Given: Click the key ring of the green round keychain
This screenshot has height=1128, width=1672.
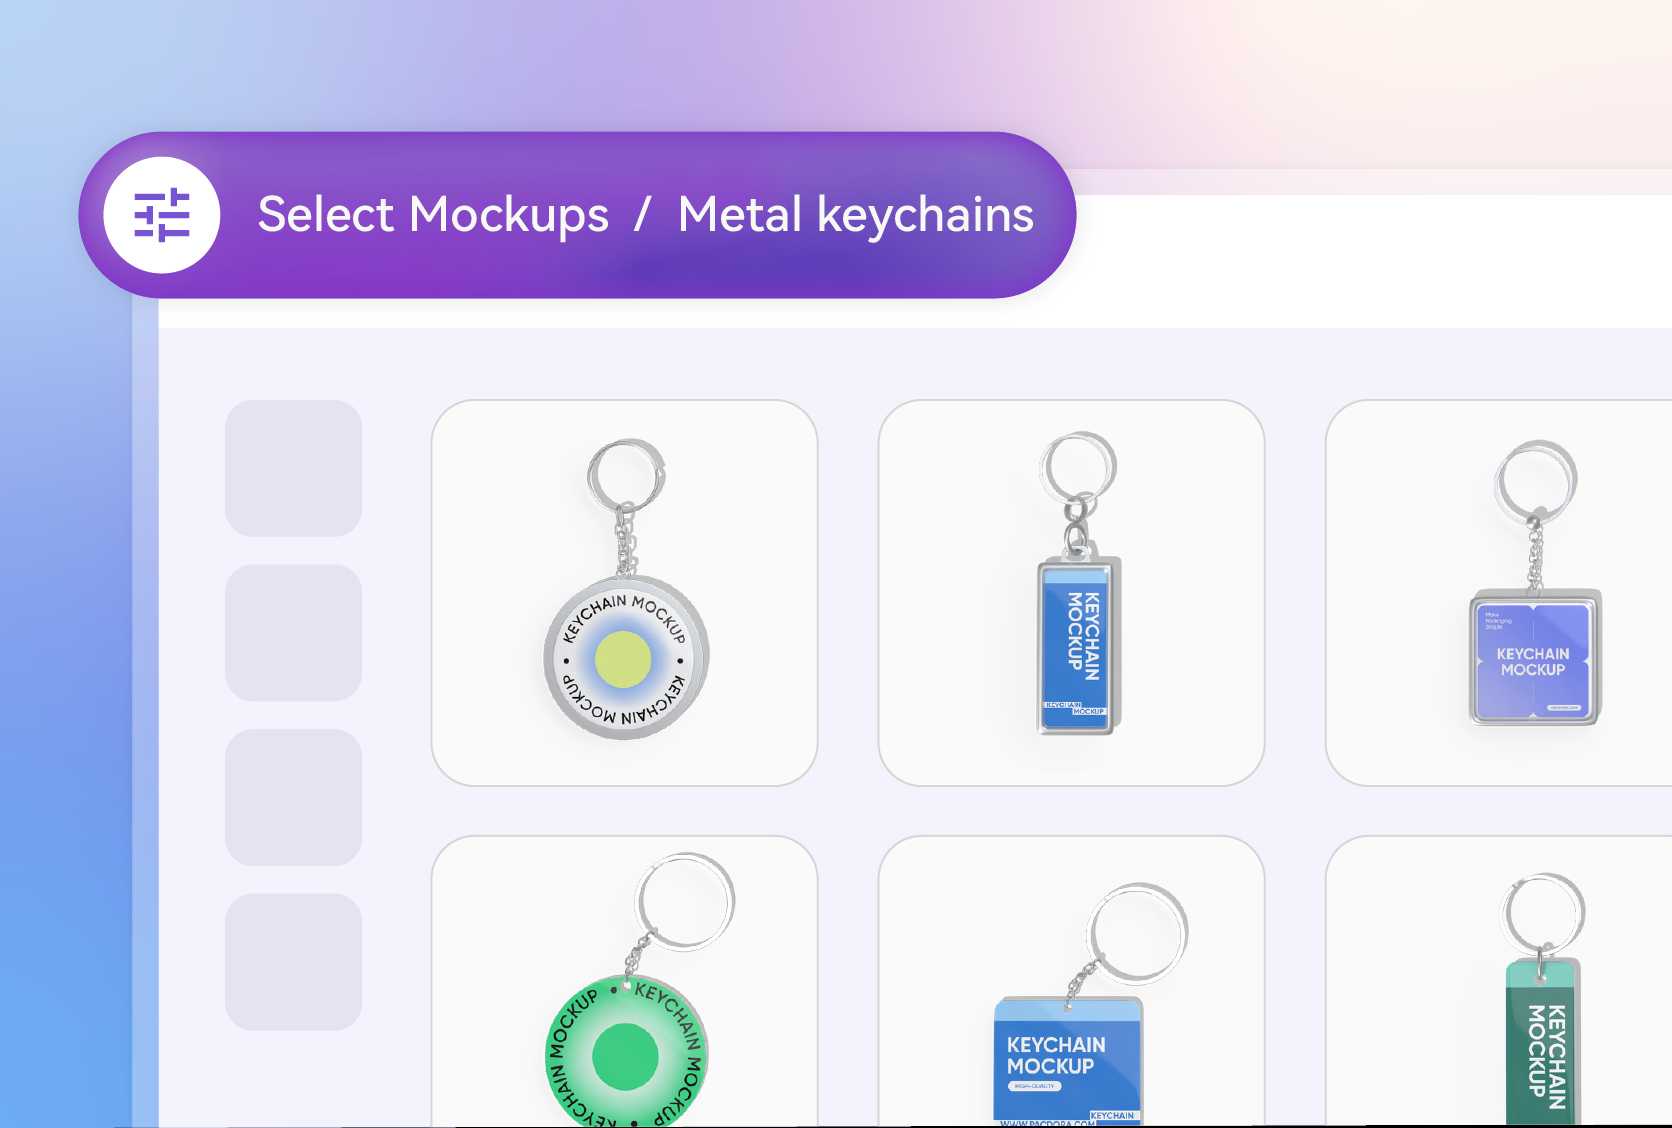Looking at the screenshot, I should point(685,902).
